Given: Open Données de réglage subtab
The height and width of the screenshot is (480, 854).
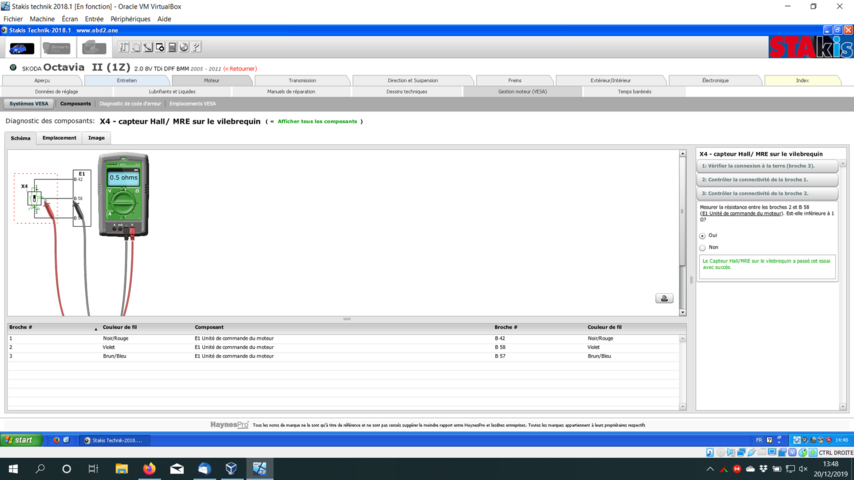Looking at the screenshot, I should coord(56,92).
